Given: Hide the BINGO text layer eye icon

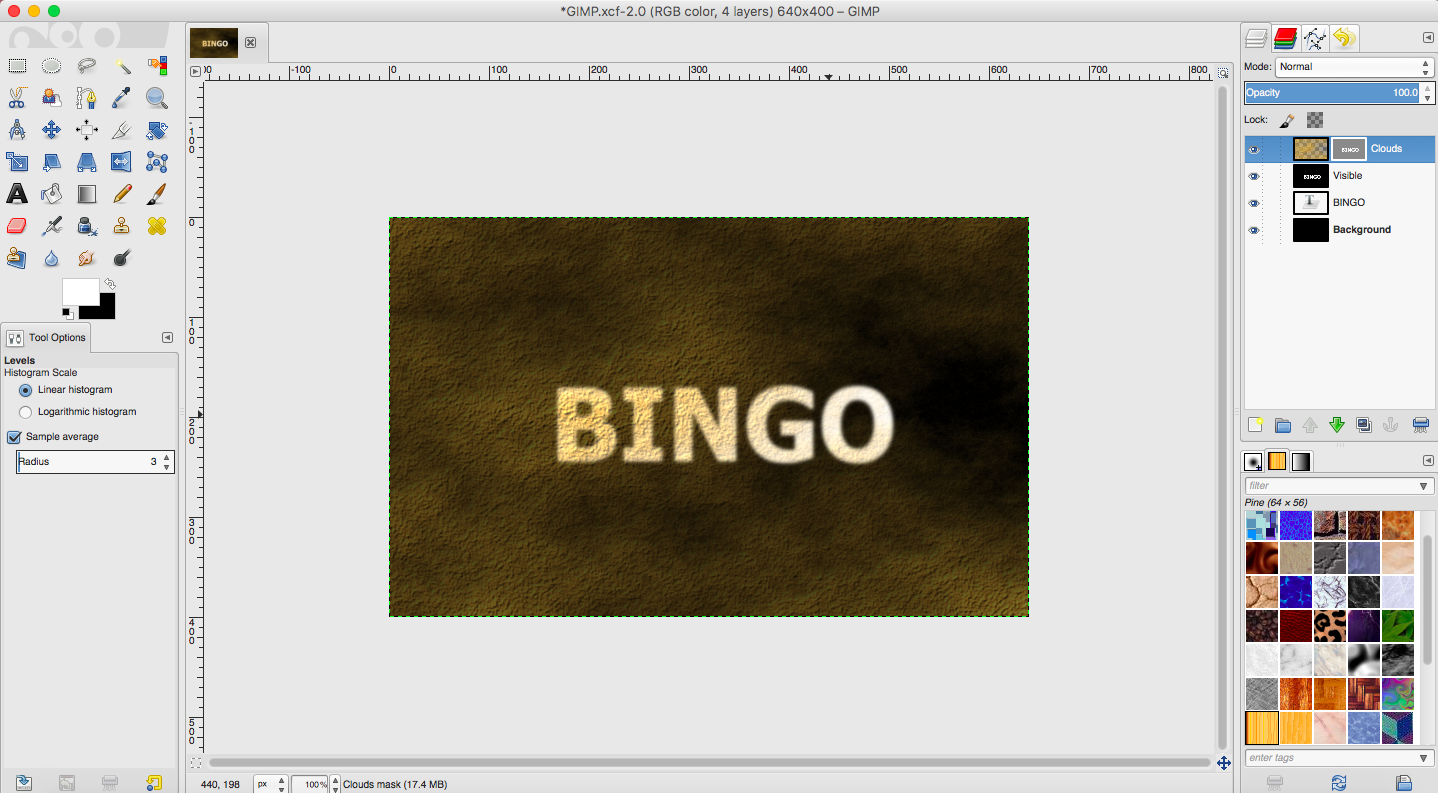Looking at the screenshot, I should point(1254,203).
